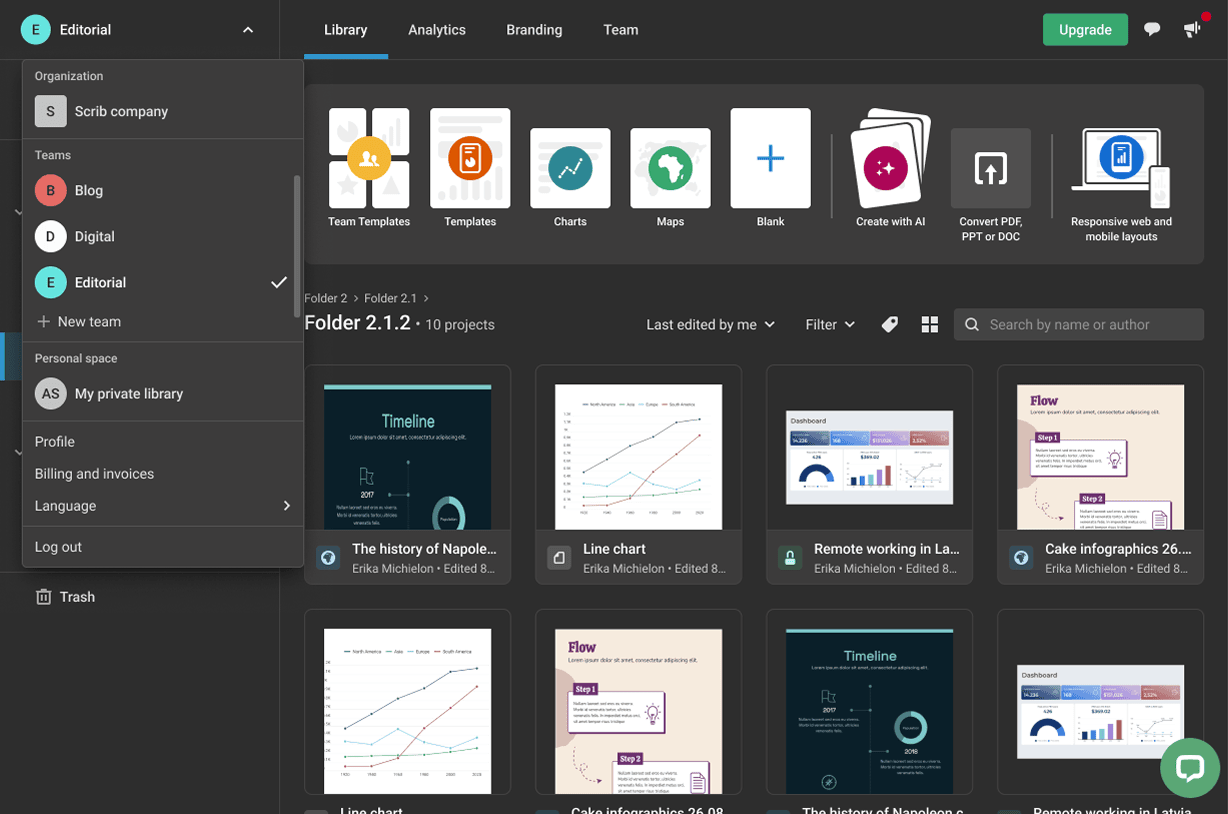This screenshot has height=814, width=1228.
Task: Create a Blank project
Action: click(x=770, y=168)
